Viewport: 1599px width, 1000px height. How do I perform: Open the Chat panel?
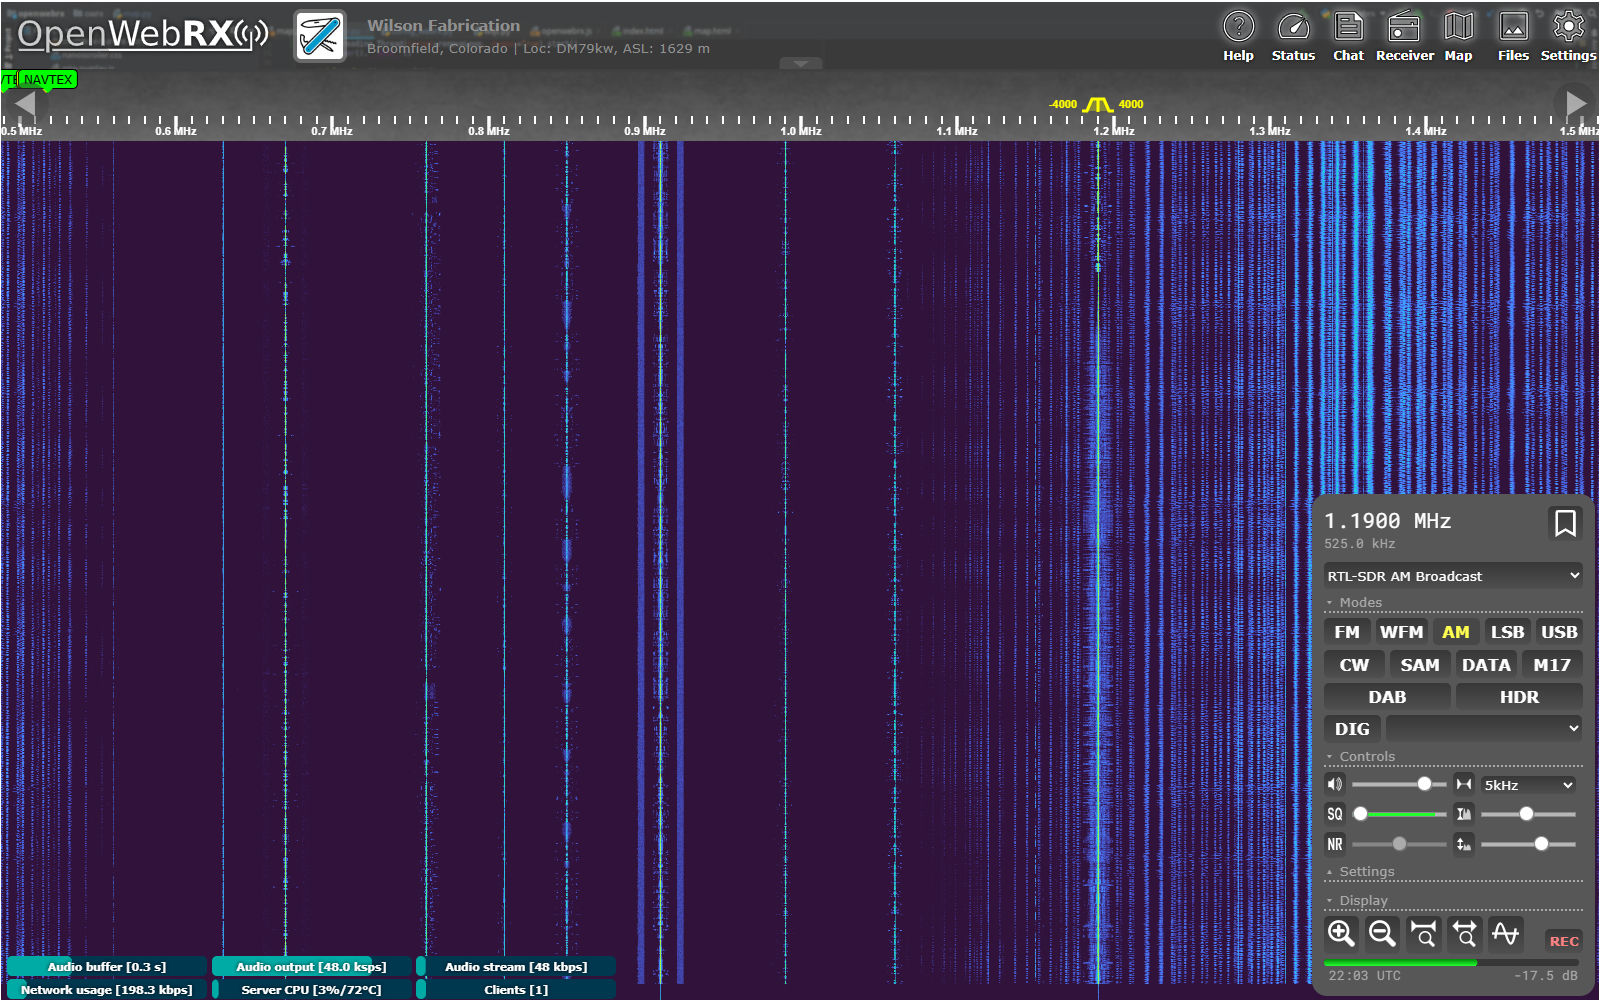pos(1348,37)
